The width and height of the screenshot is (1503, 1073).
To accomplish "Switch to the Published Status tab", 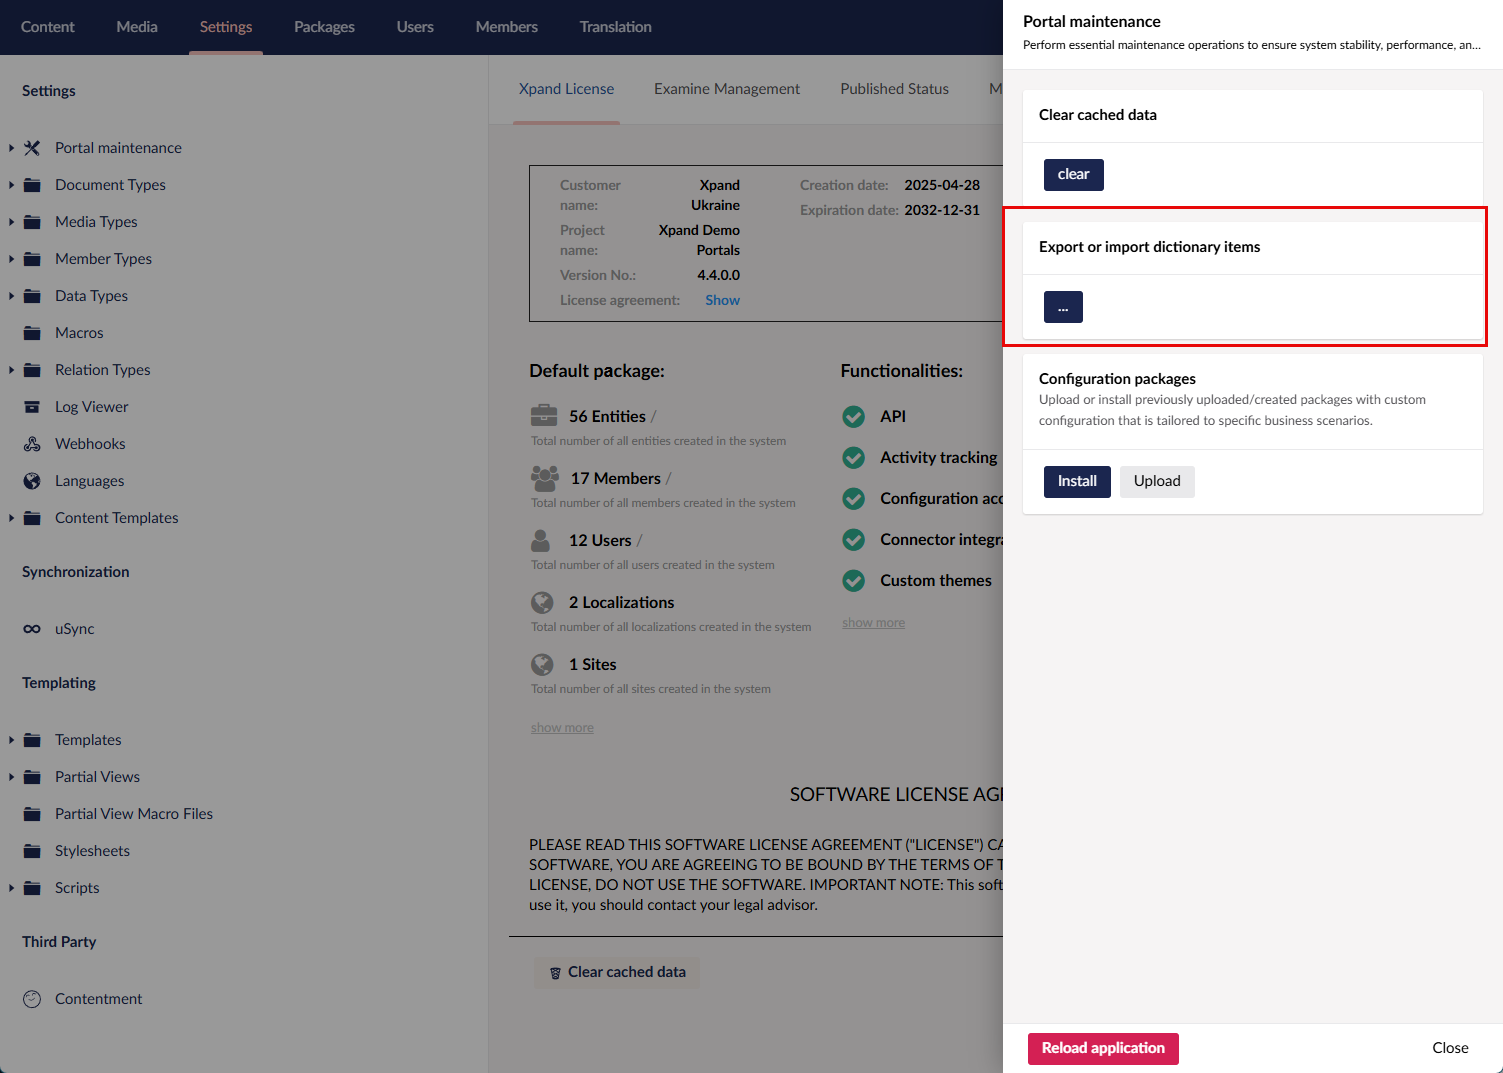I will pos(894,89).
